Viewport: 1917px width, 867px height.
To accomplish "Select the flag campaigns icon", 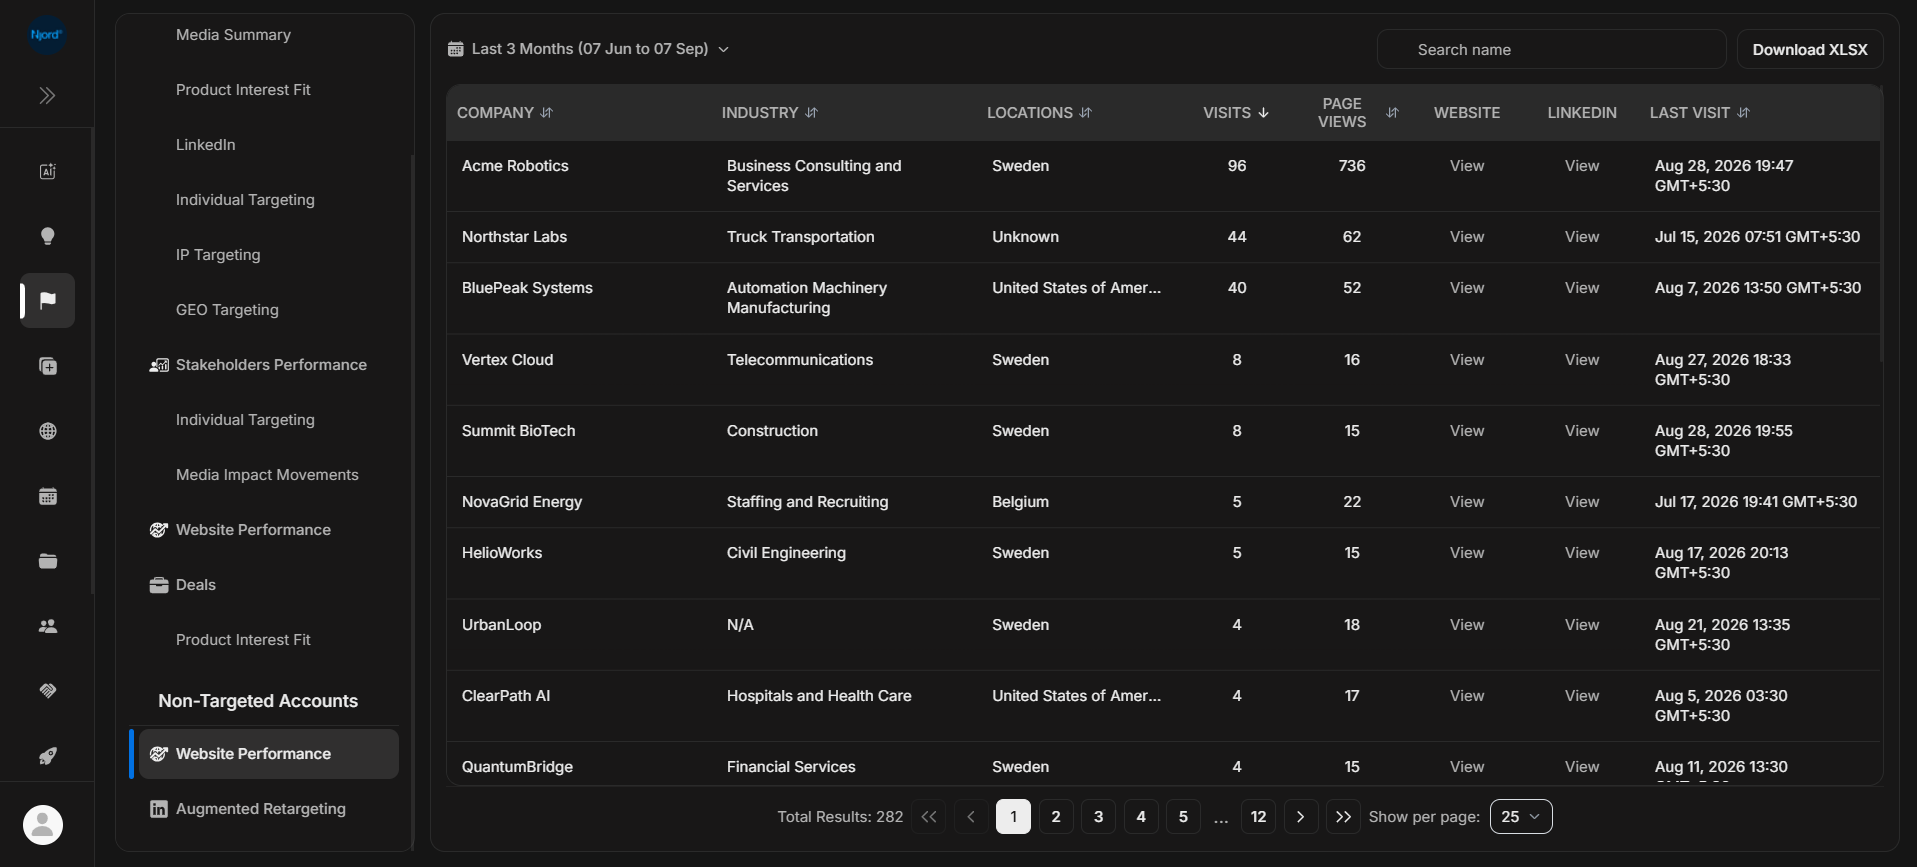I will 47,300.
